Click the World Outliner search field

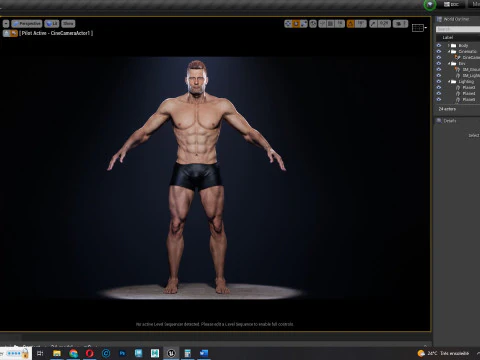[458, 29]
